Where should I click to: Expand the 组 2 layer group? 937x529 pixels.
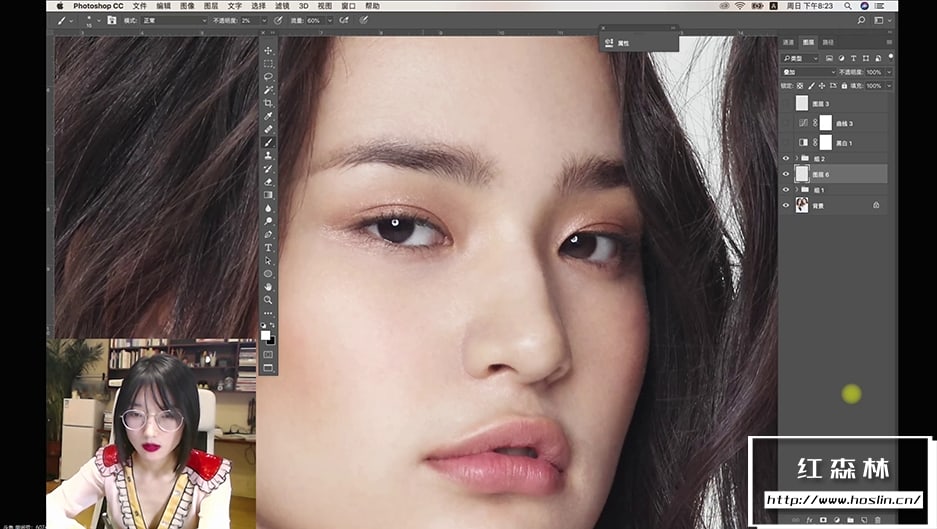pyautogui.click(x=797, y=158)
